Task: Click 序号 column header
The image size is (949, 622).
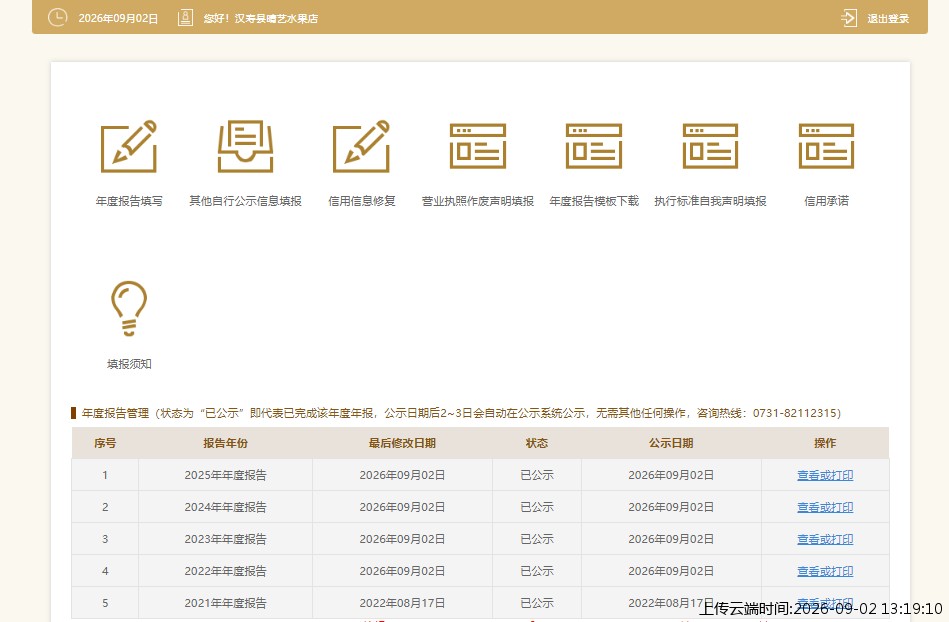Action: click(x=105, y=443)
